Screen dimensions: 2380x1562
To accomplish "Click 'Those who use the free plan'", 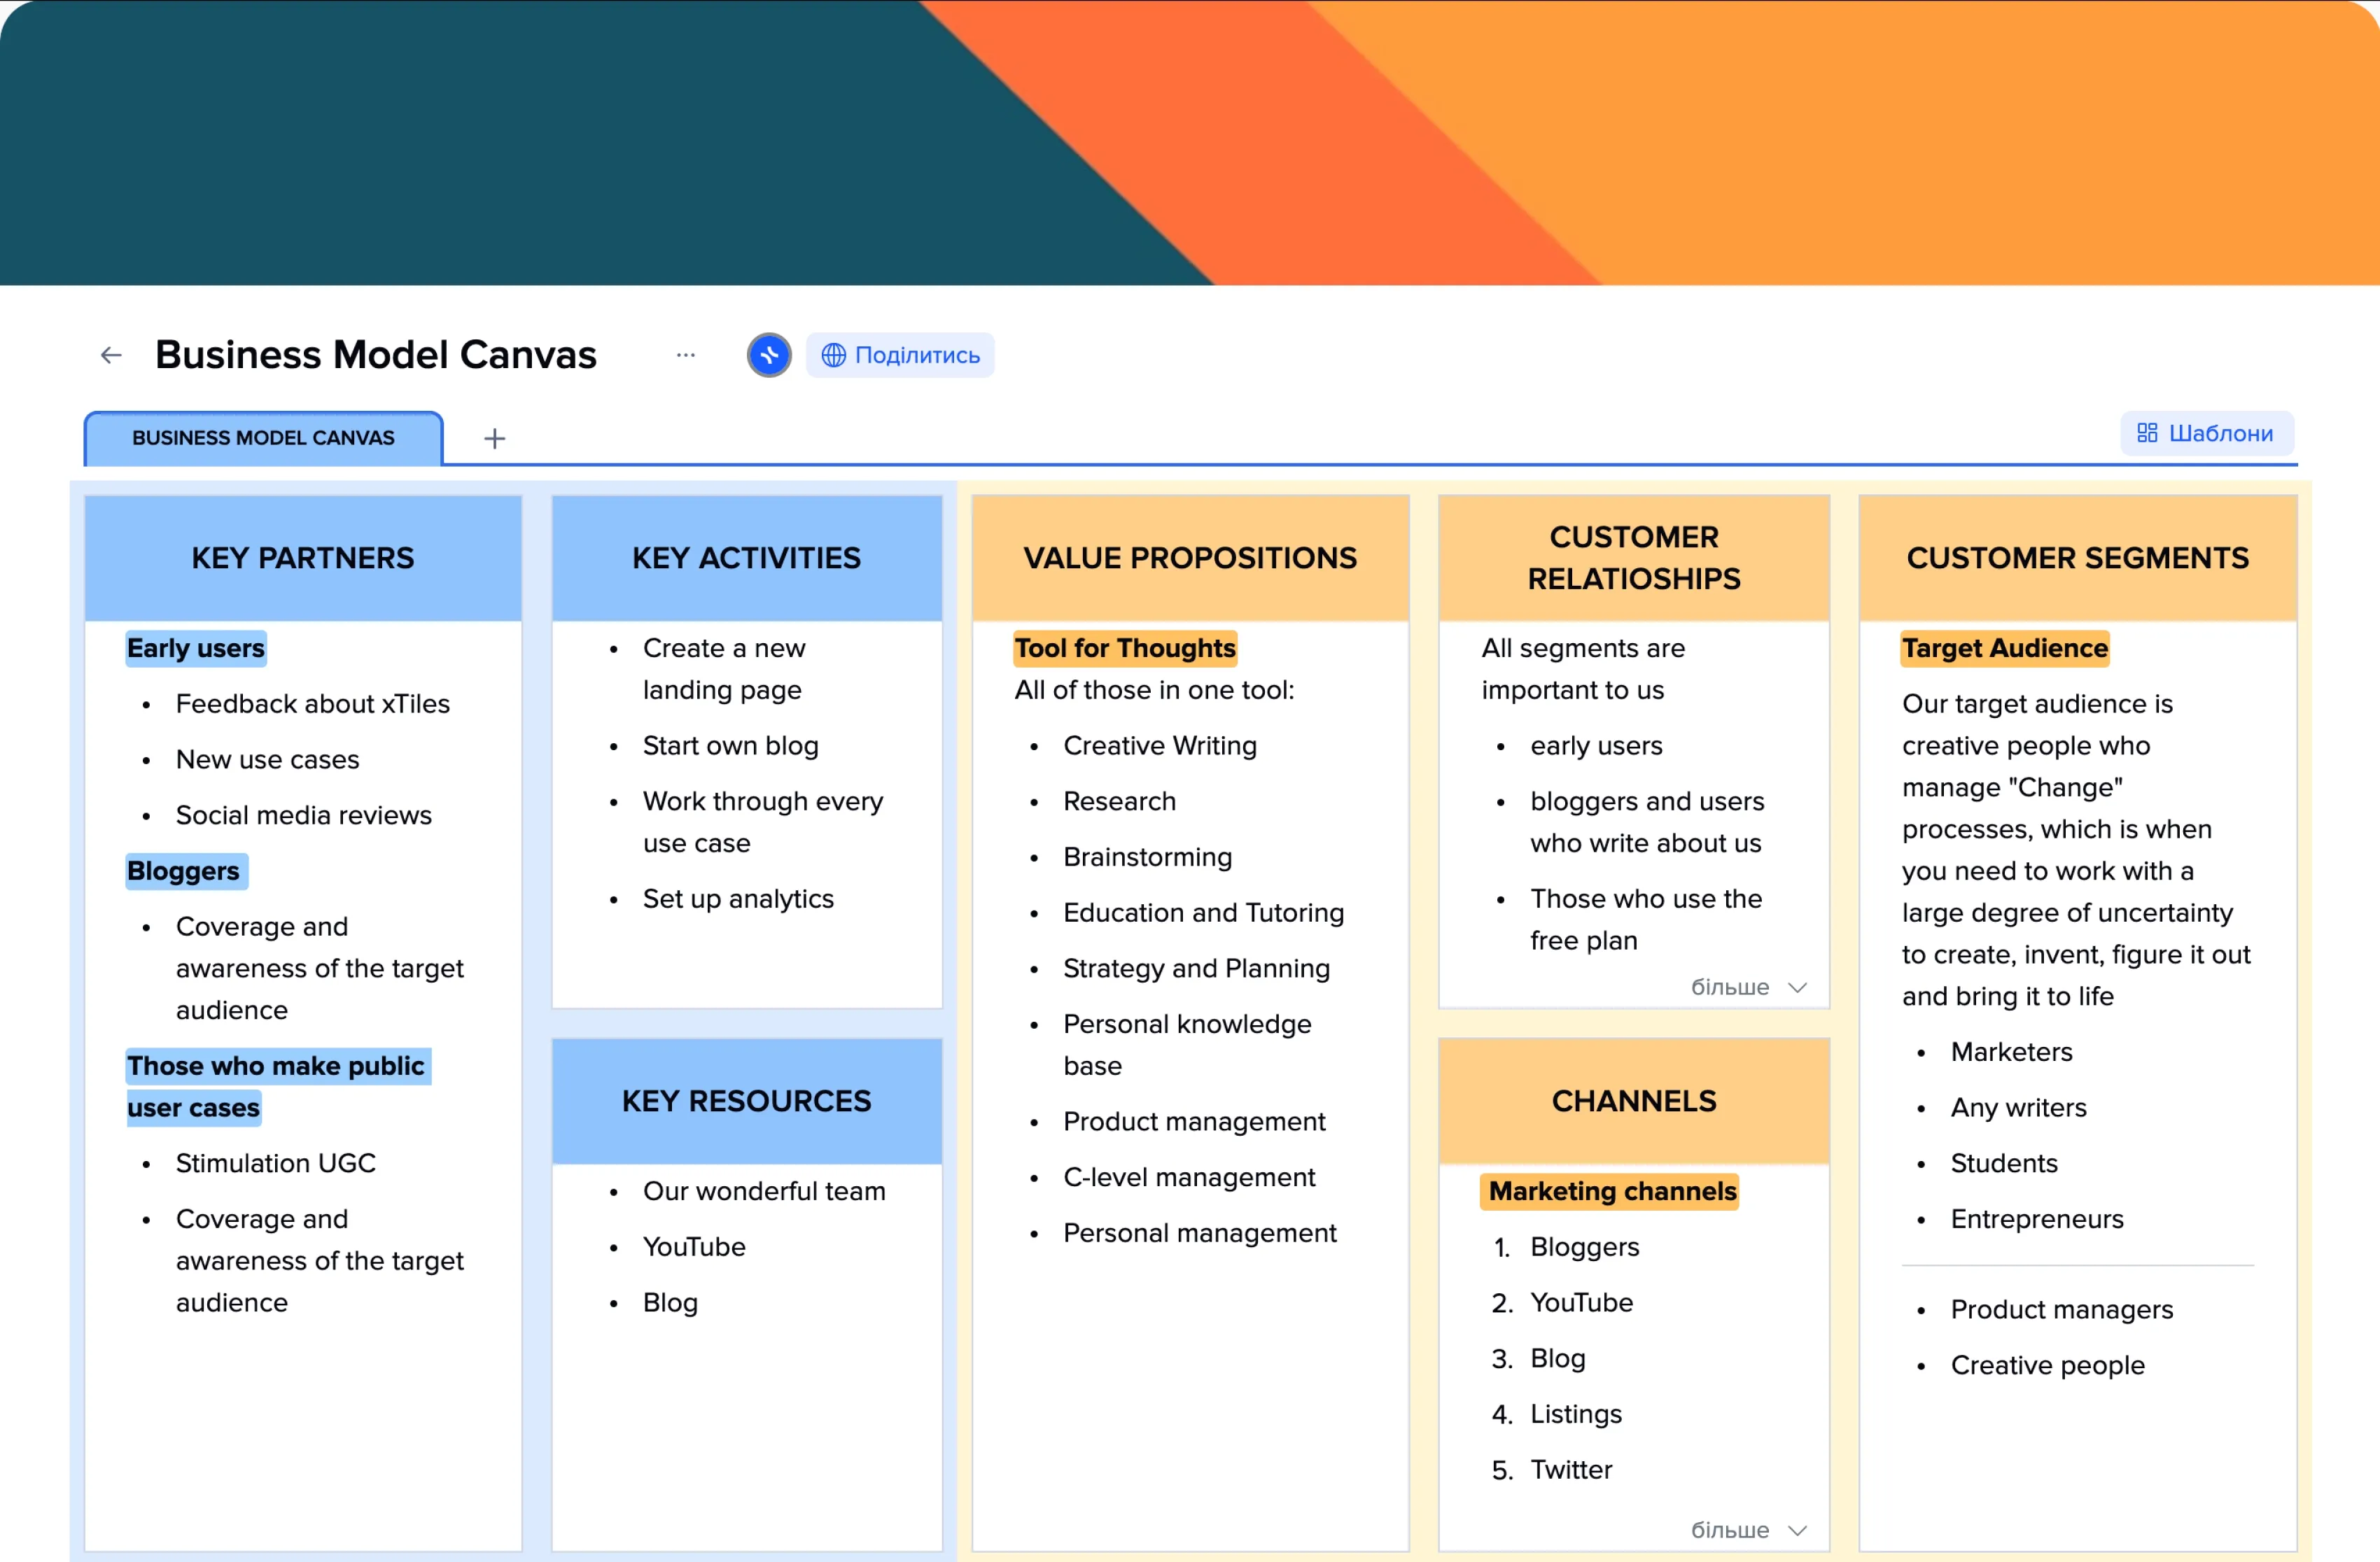I will (1646, 920).
